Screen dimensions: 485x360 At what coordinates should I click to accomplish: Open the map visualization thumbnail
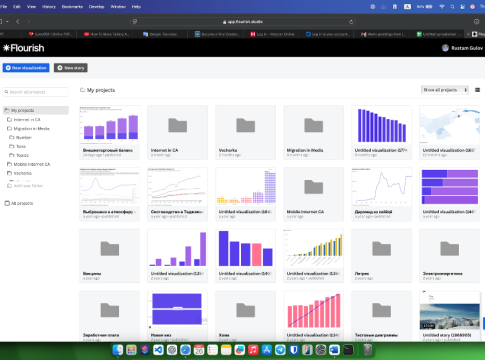point(449,132)
